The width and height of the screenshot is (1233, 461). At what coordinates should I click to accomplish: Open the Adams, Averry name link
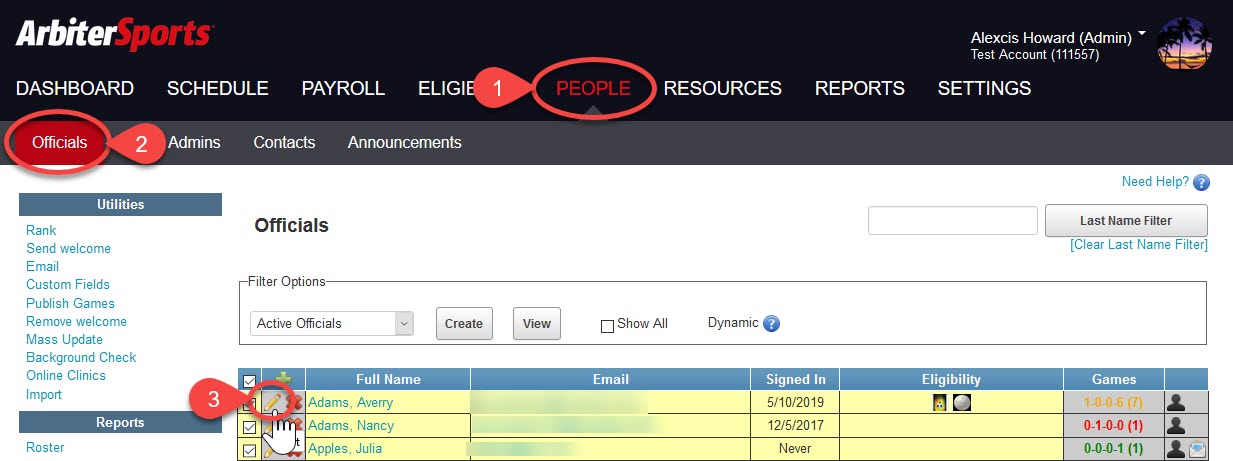coord(350,402)
